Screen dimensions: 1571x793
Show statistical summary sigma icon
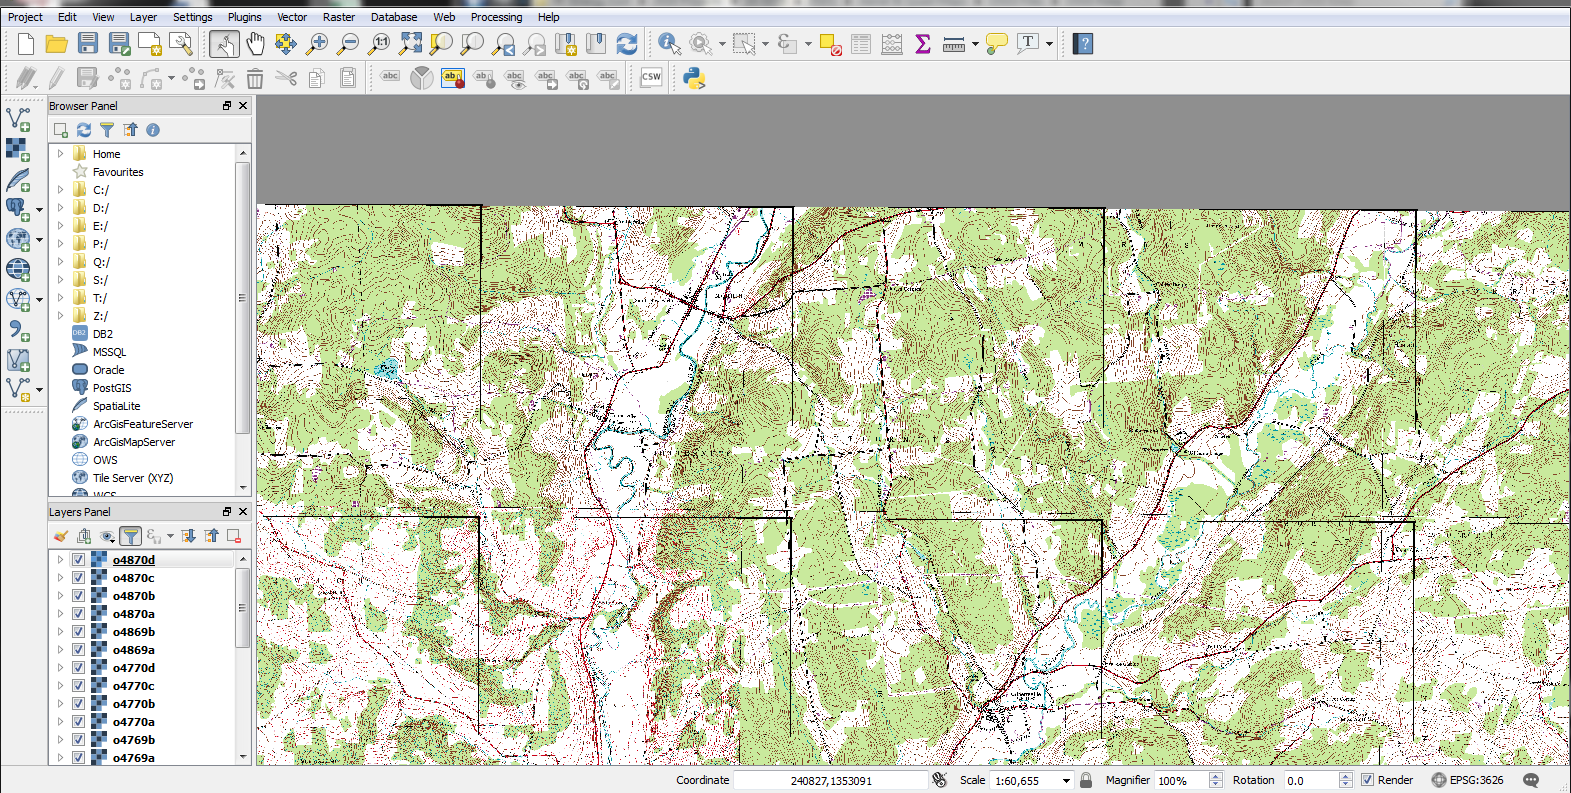(923, 44)
